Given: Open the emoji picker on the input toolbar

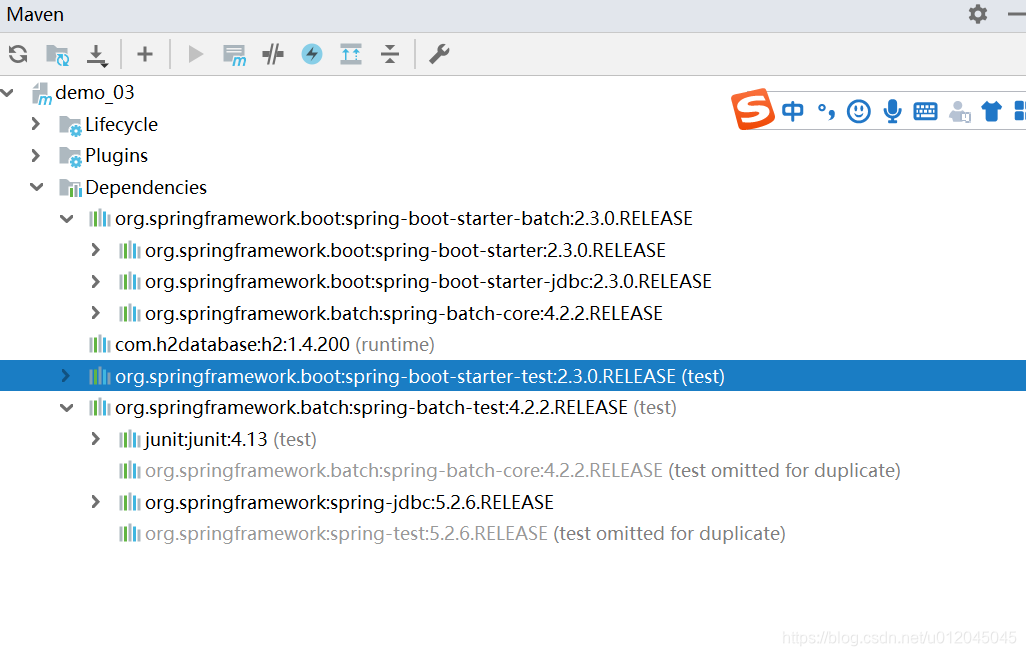Looking at the screenshot, I should 858,111.
